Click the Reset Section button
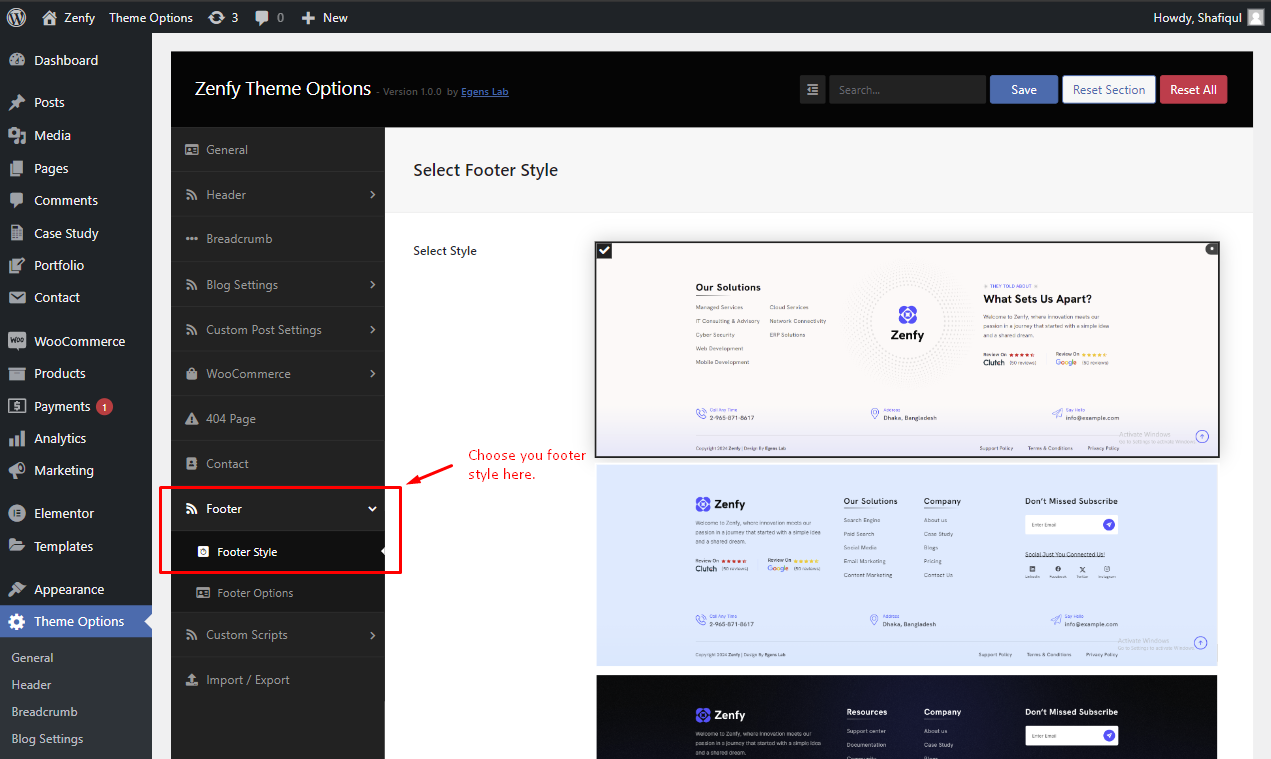The height and width of the screenshot is (759, 1271). pyautogui.click(x=1109, y=89)
